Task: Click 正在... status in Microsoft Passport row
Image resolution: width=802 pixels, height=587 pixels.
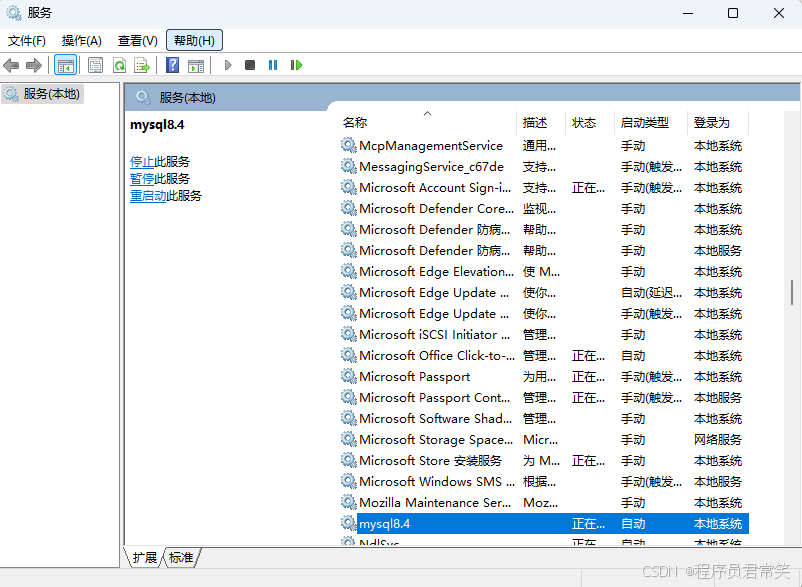Action: point(588,377)
